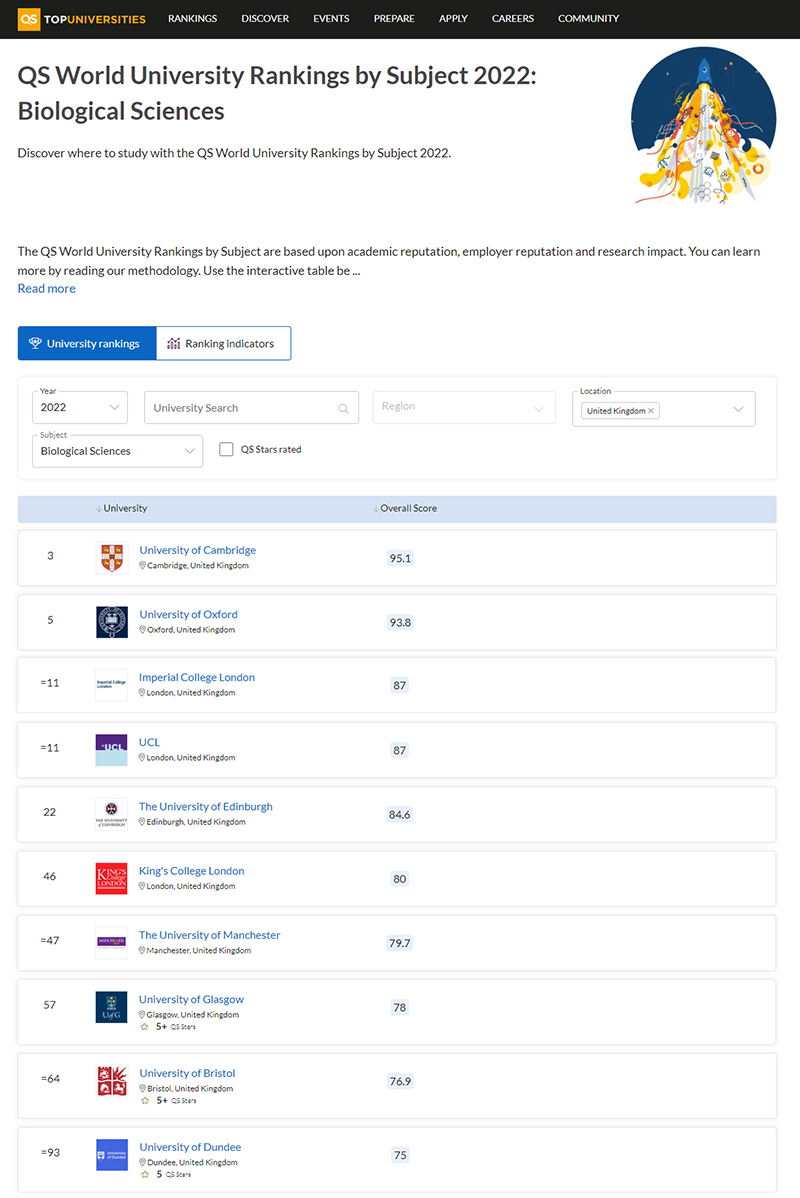Open the University of Cambridge link
This screenshot has width=800, height=1198.
point(197,550)
